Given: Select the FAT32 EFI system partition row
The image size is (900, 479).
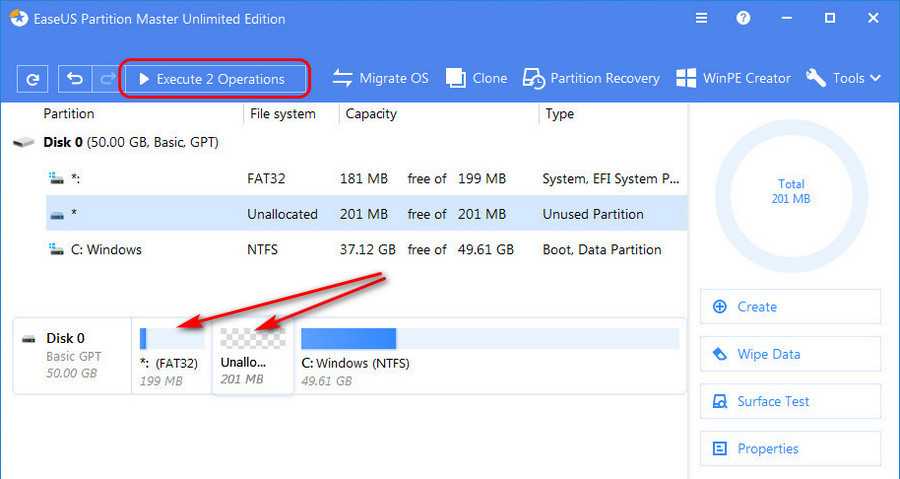Looking at the screenshot, I should coord(366,178).
